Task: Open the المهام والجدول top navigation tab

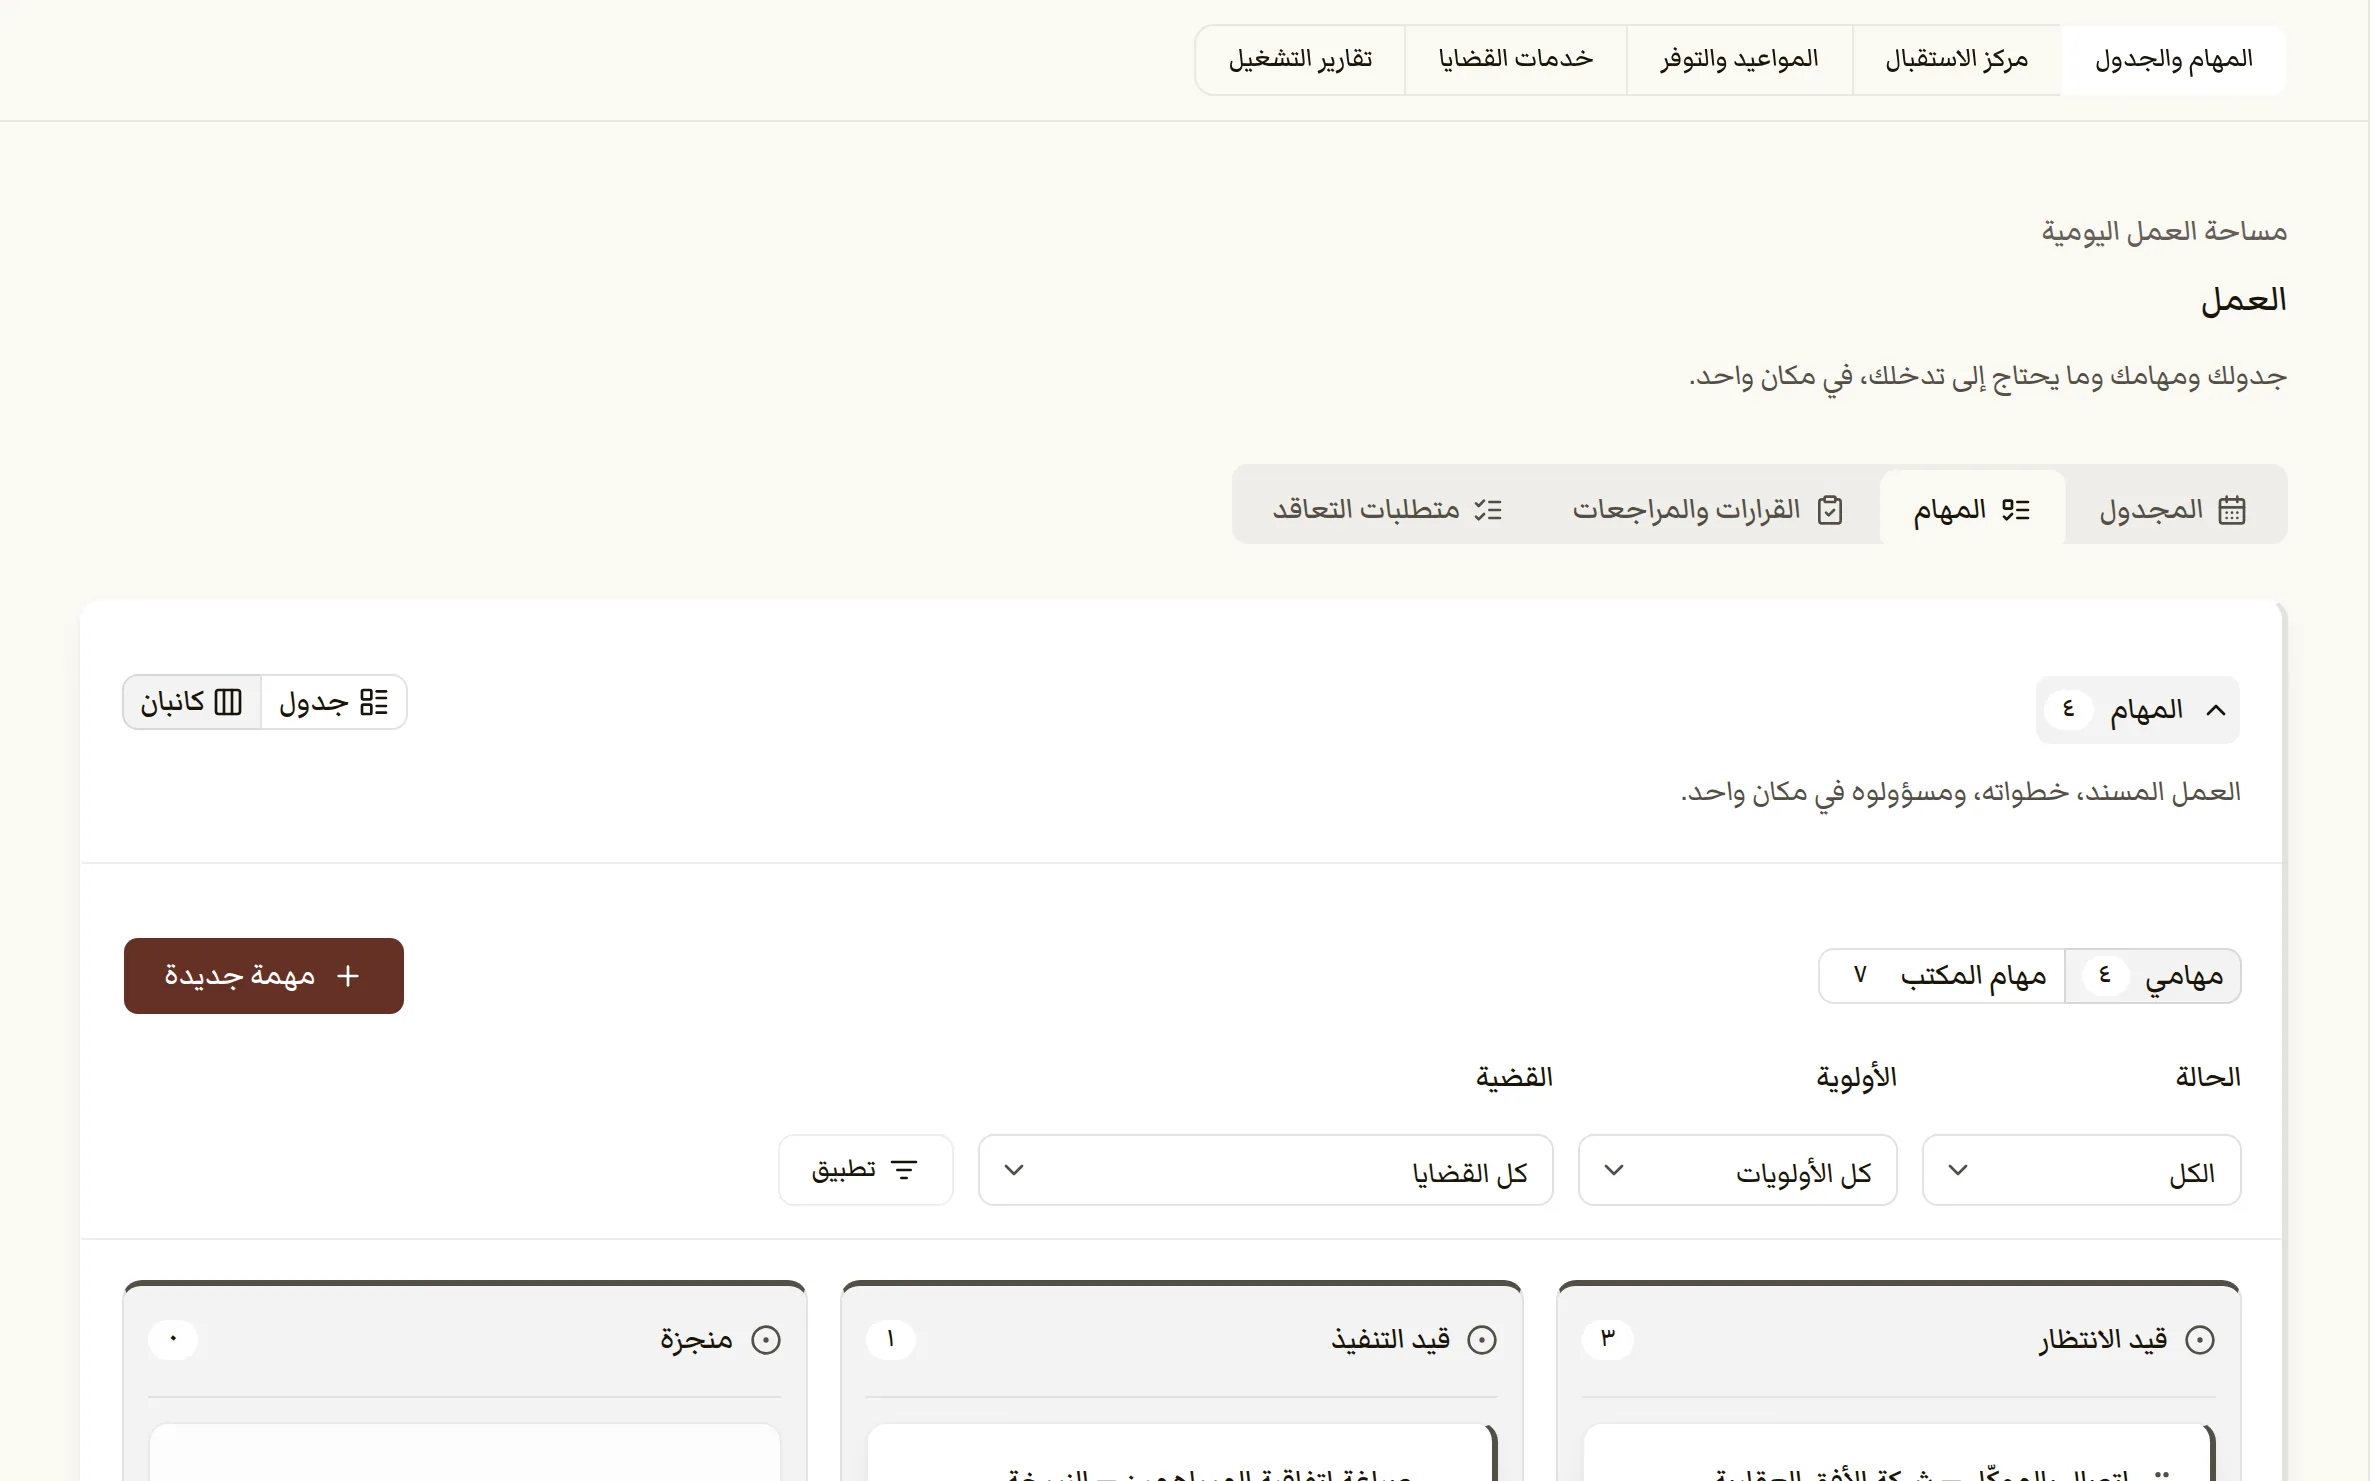Action: 2173,60
